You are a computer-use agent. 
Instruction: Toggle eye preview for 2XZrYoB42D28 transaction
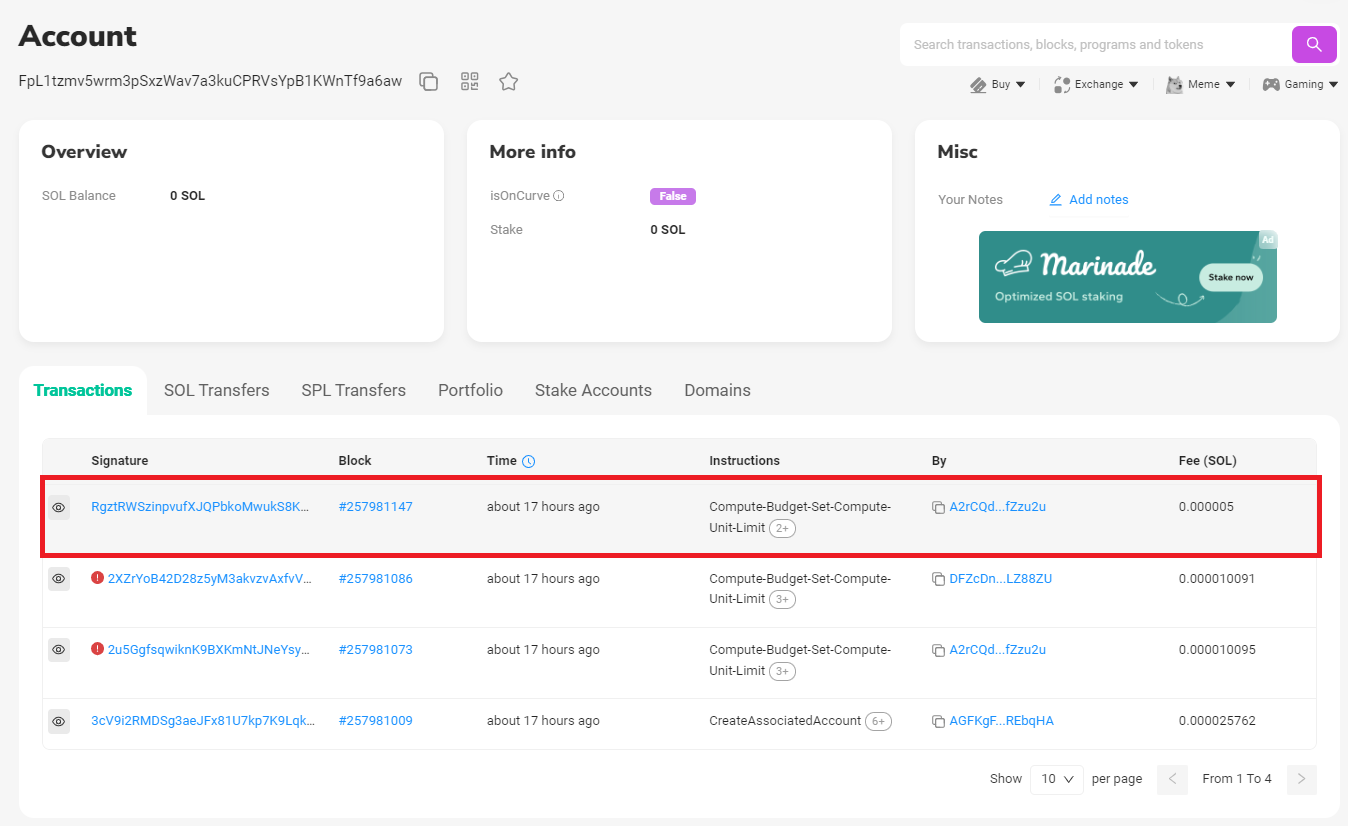coord(59,579)
